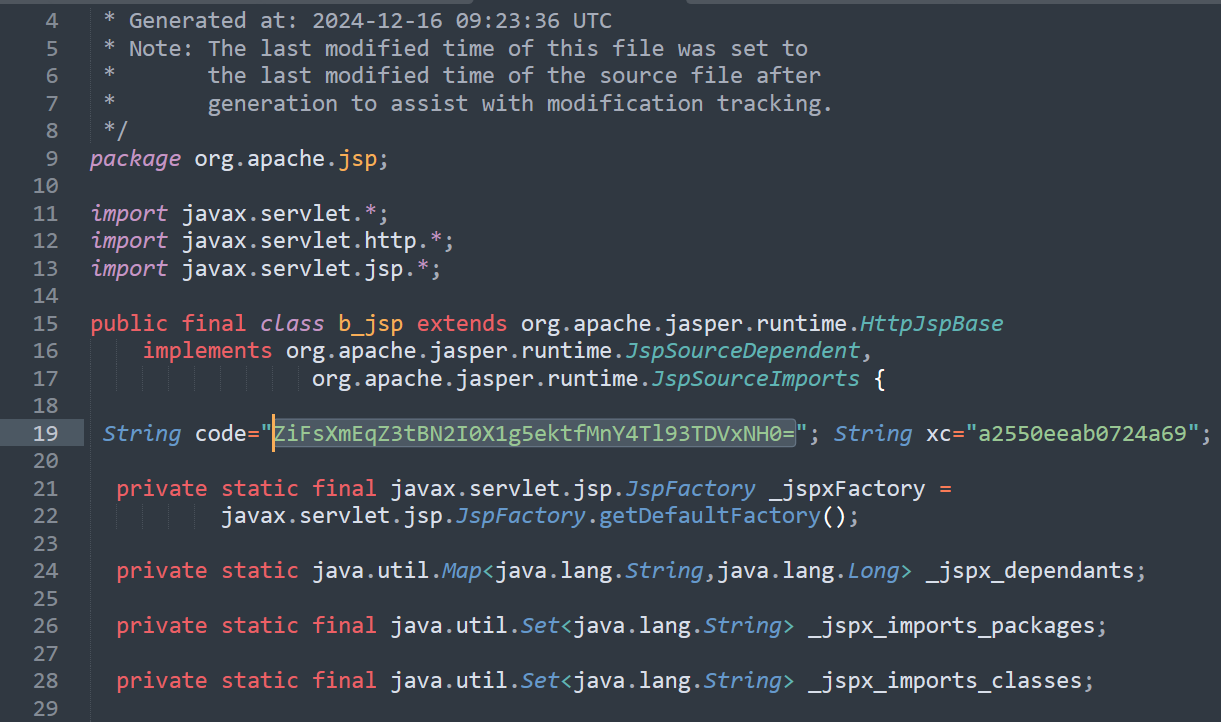Screen dimensions: 1221x722
Task: Click "source file after" on line 6
Action: tap(710, 75)
